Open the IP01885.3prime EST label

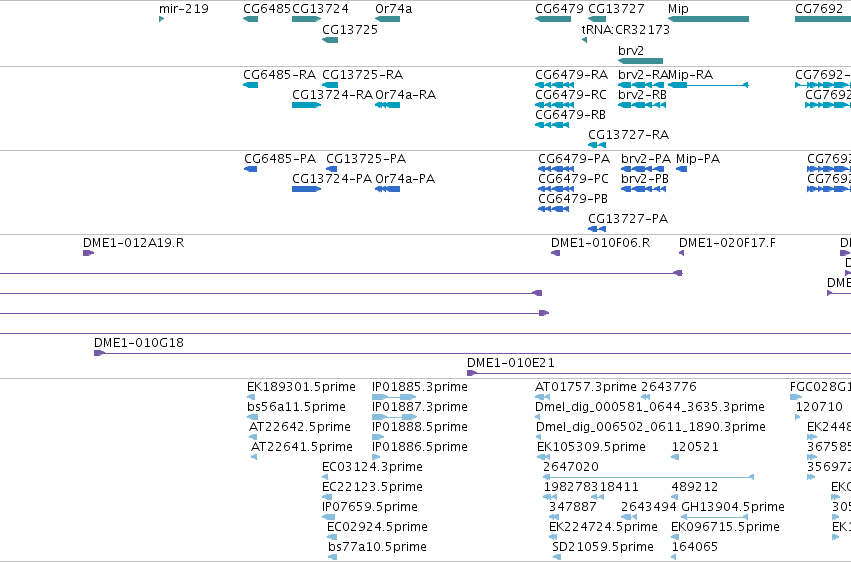coord(420,387)
